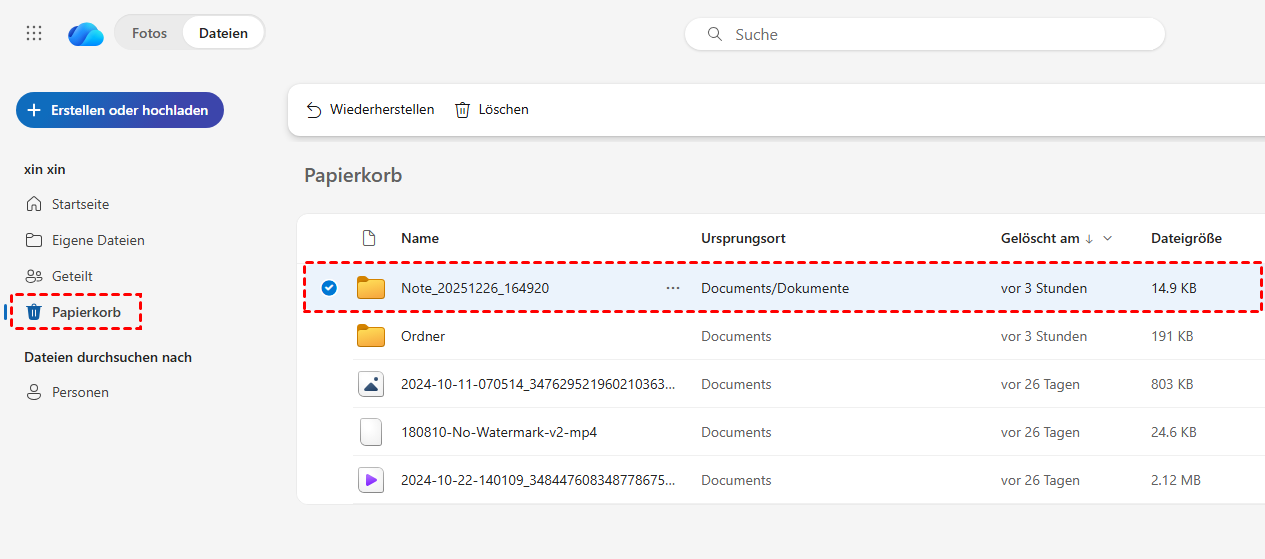This screenshot has height=559, width=1265.
Task: Click the image file icon for 2024-10-11-070514
Action: (371, 384)
